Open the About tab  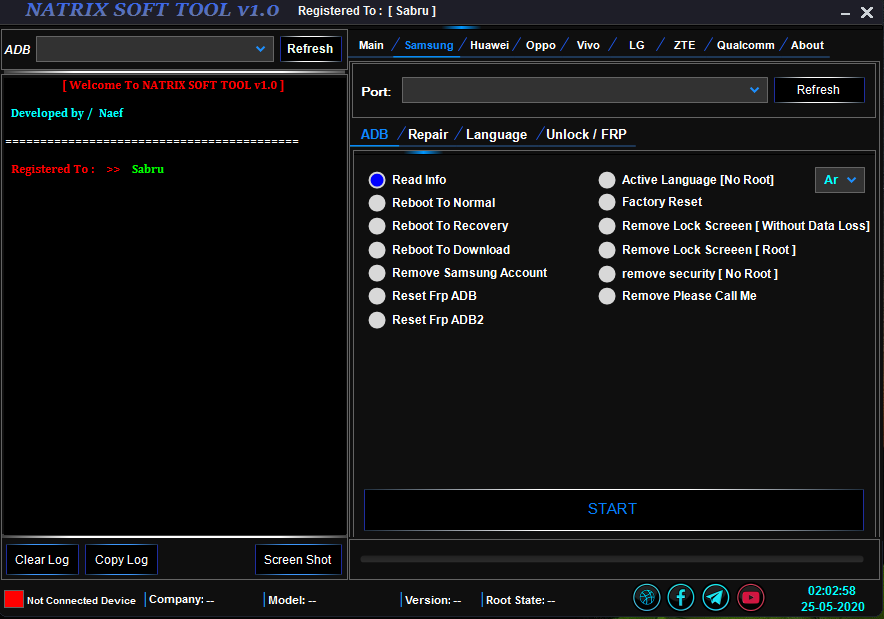(x=807, y=45)
